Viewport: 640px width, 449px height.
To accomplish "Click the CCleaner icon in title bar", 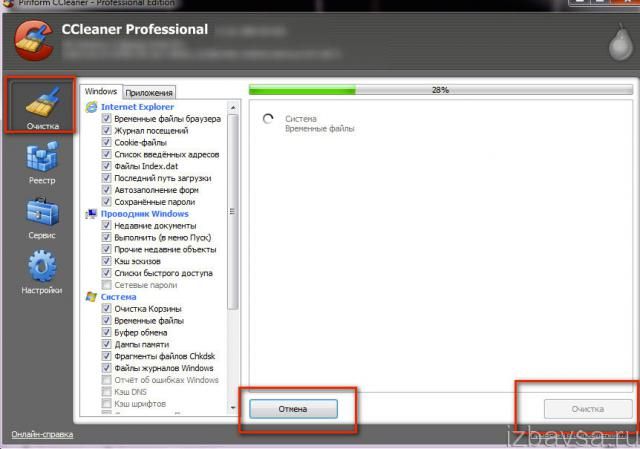I will click(7, 3).
